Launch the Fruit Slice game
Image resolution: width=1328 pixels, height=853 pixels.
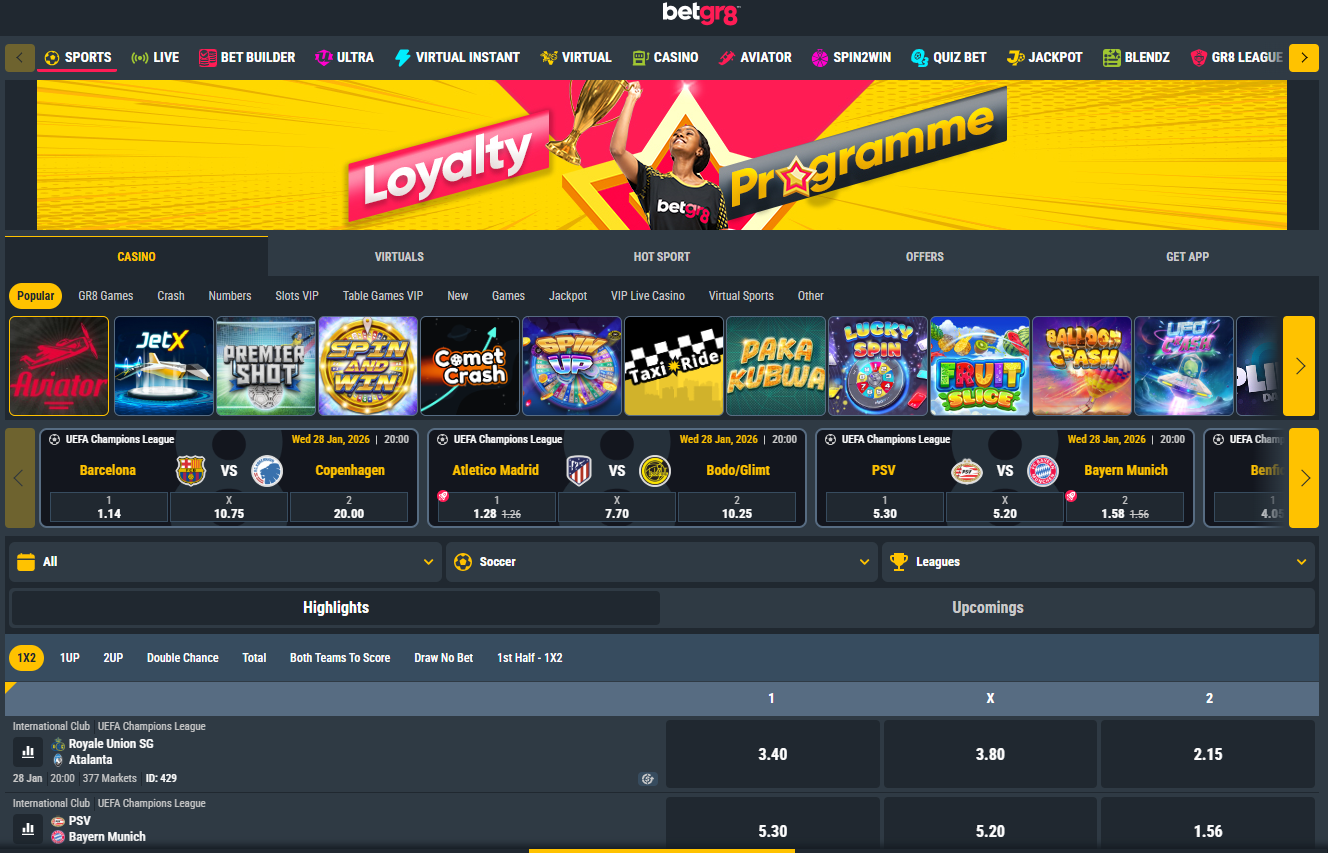[x=980, y=366]
